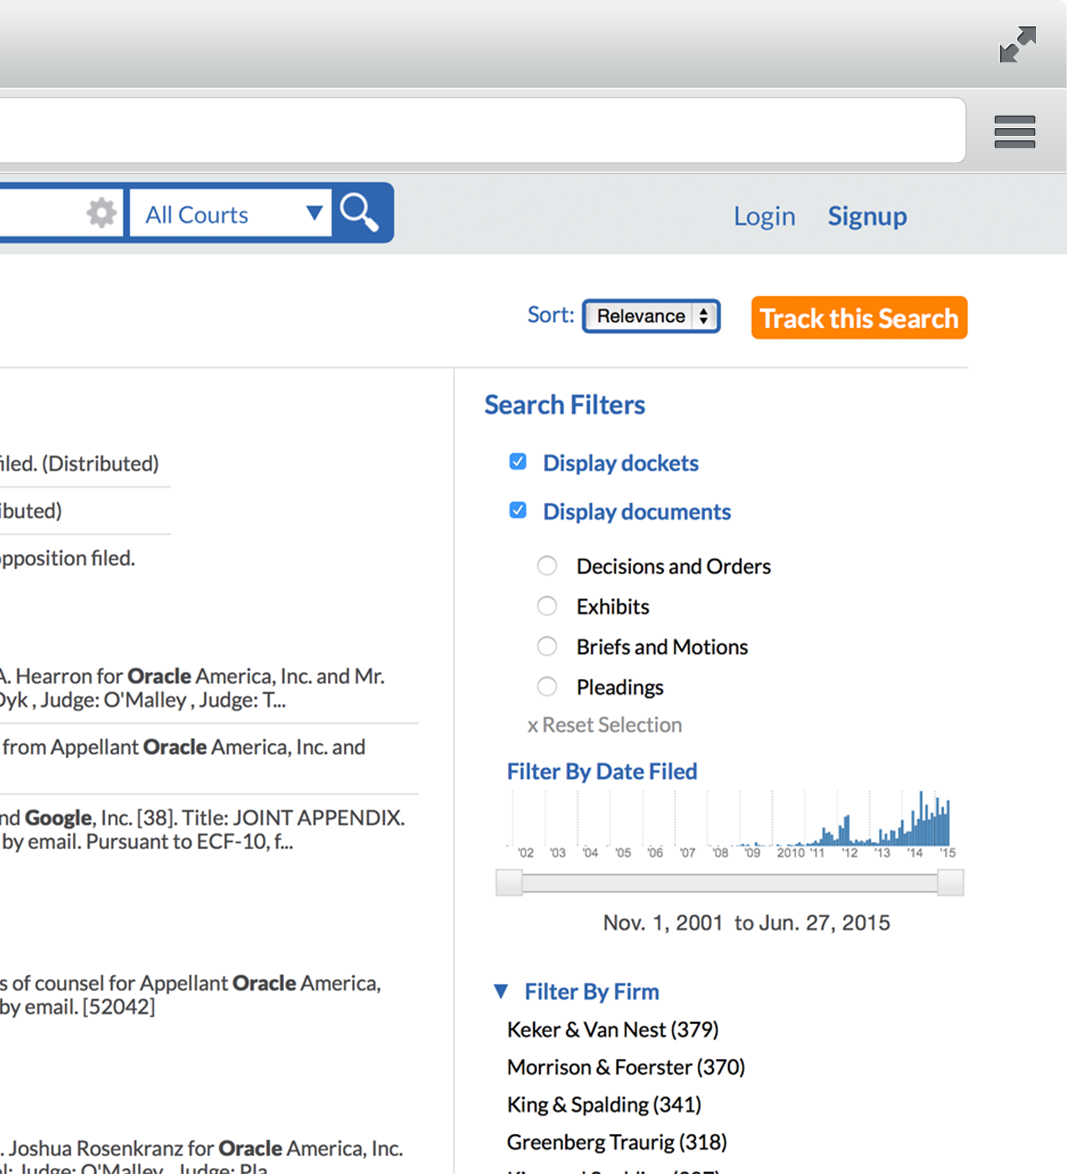Click the browser address bar field
This screenshot has height=1174, width=1072.
click(480, 130)
